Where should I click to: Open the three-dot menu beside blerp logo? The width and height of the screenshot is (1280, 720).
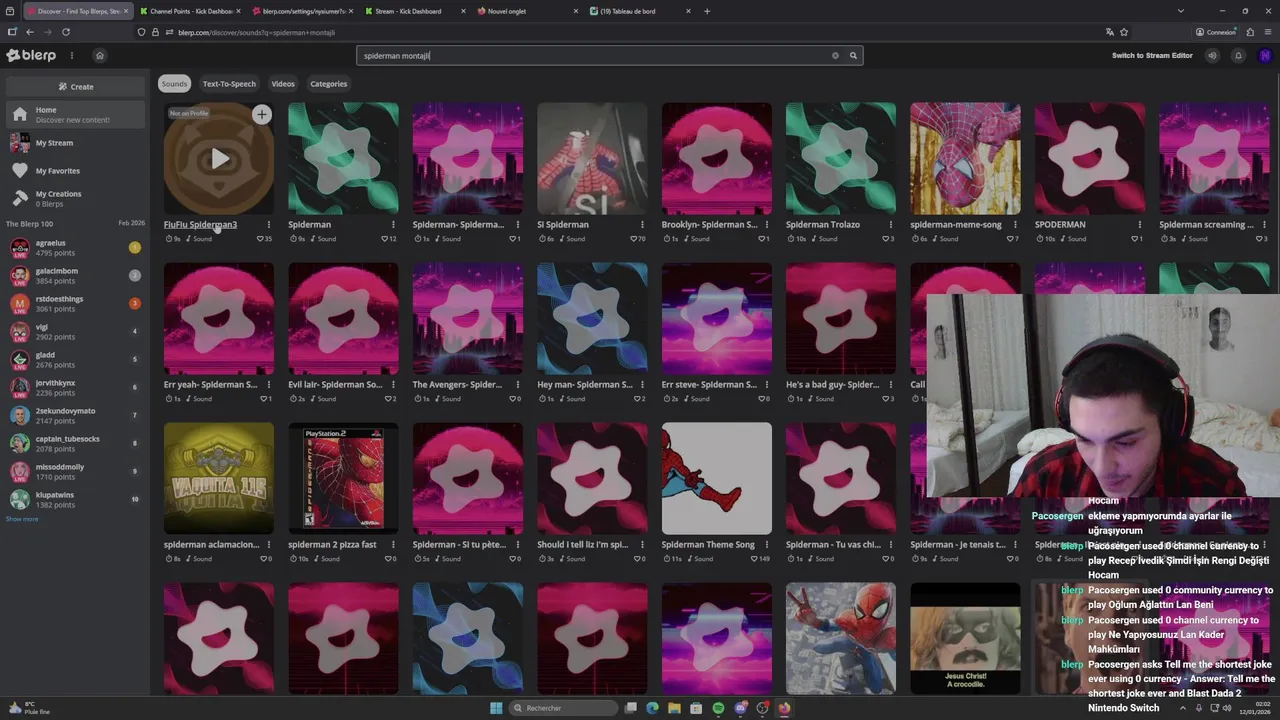71,55
